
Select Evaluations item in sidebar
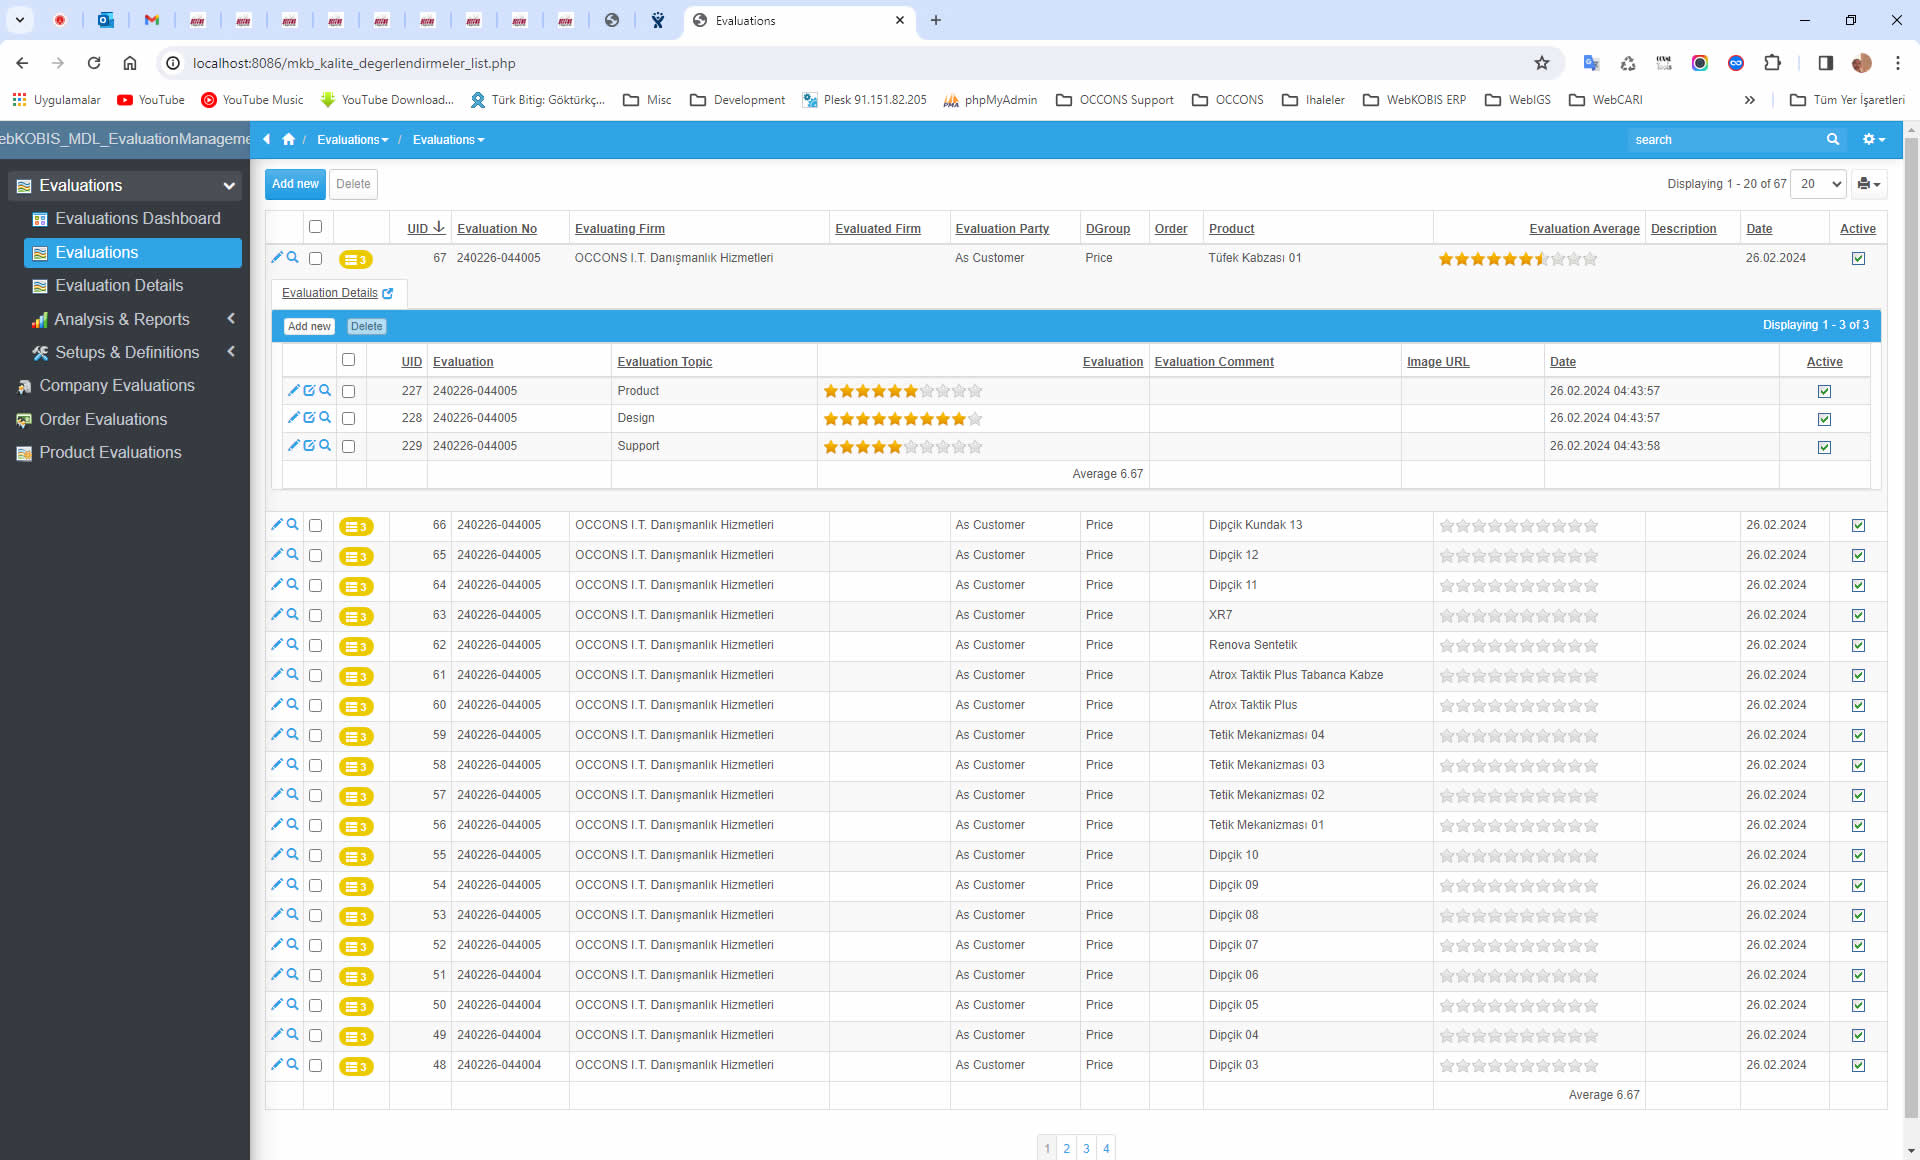click(132, 253)
